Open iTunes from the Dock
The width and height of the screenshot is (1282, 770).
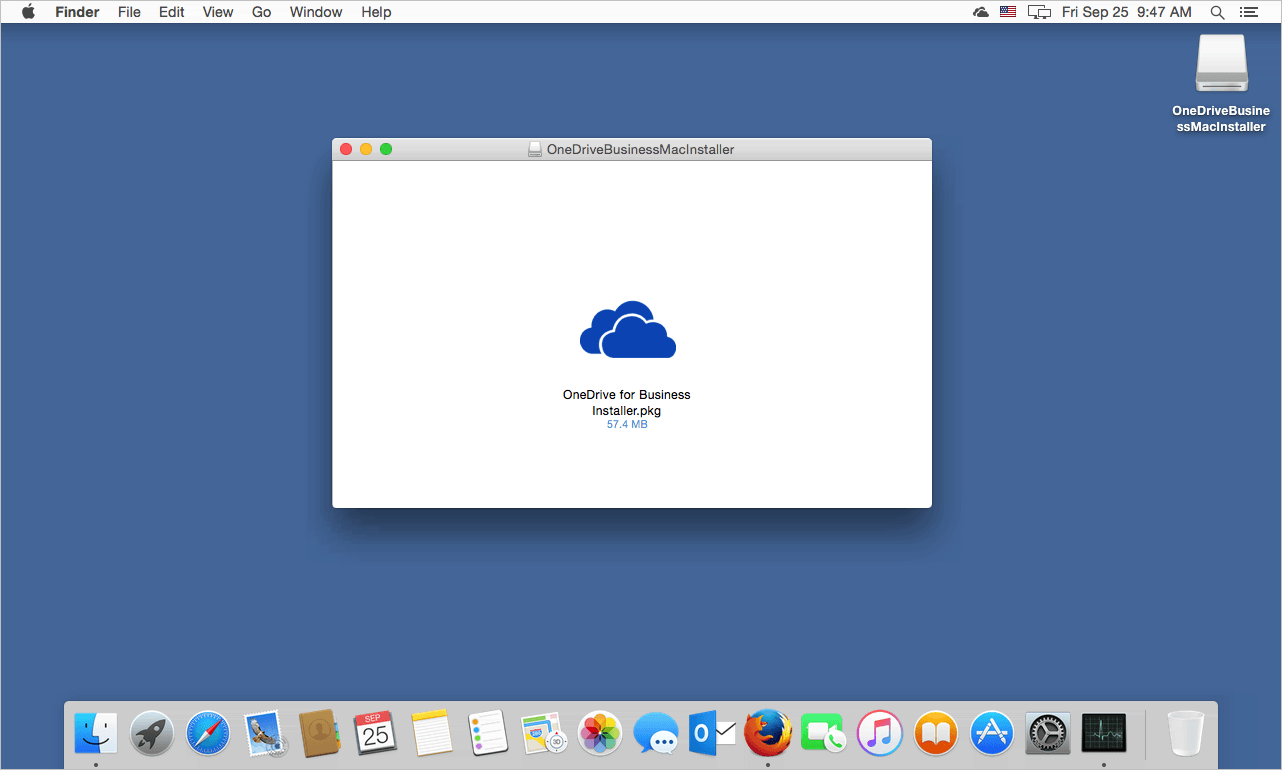[x=880, y=734]
